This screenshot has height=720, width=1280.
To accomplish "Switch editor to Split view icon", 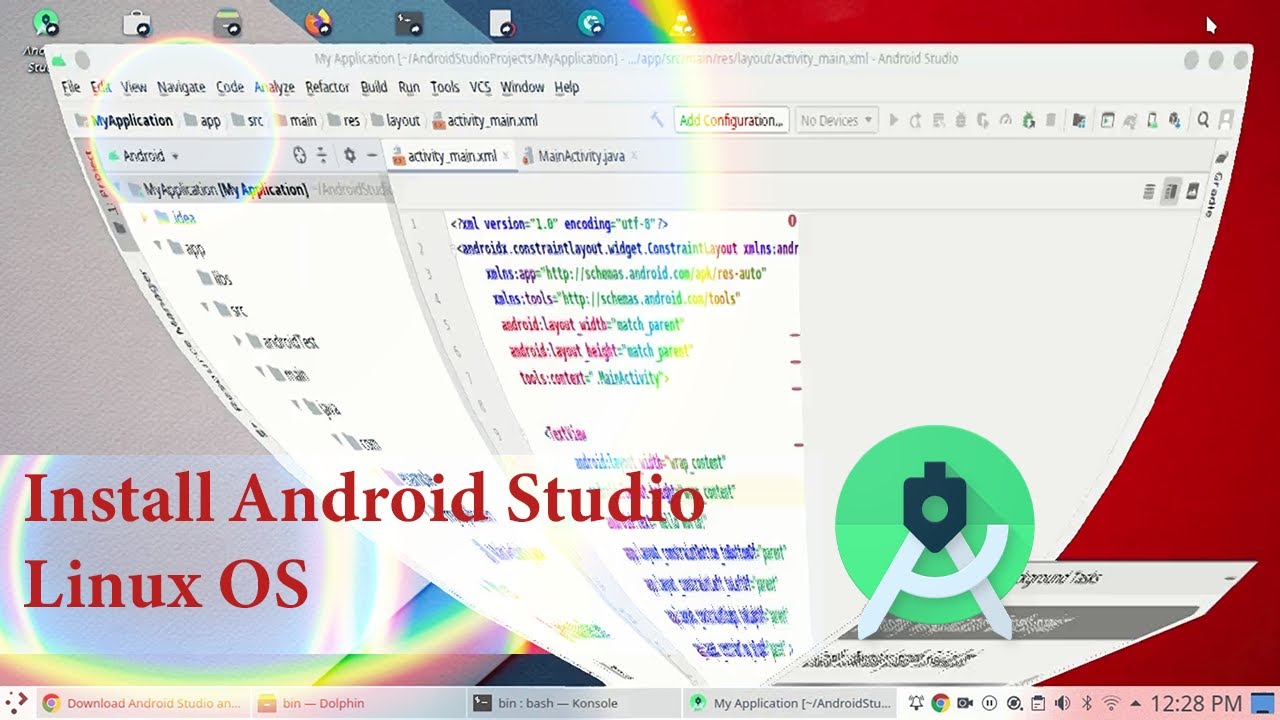I will [x=1170, y=192].
